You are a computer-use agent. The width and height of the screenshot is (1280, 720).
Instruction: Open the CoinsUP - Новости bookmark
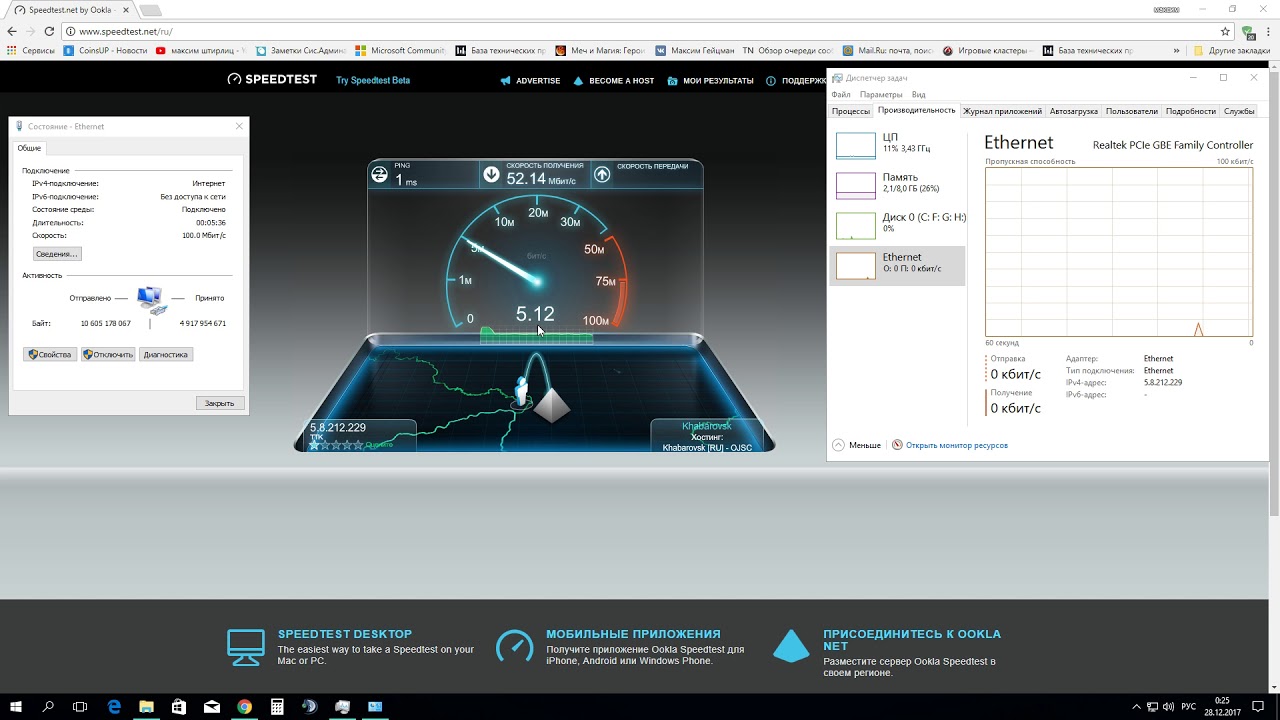[105, 50]
